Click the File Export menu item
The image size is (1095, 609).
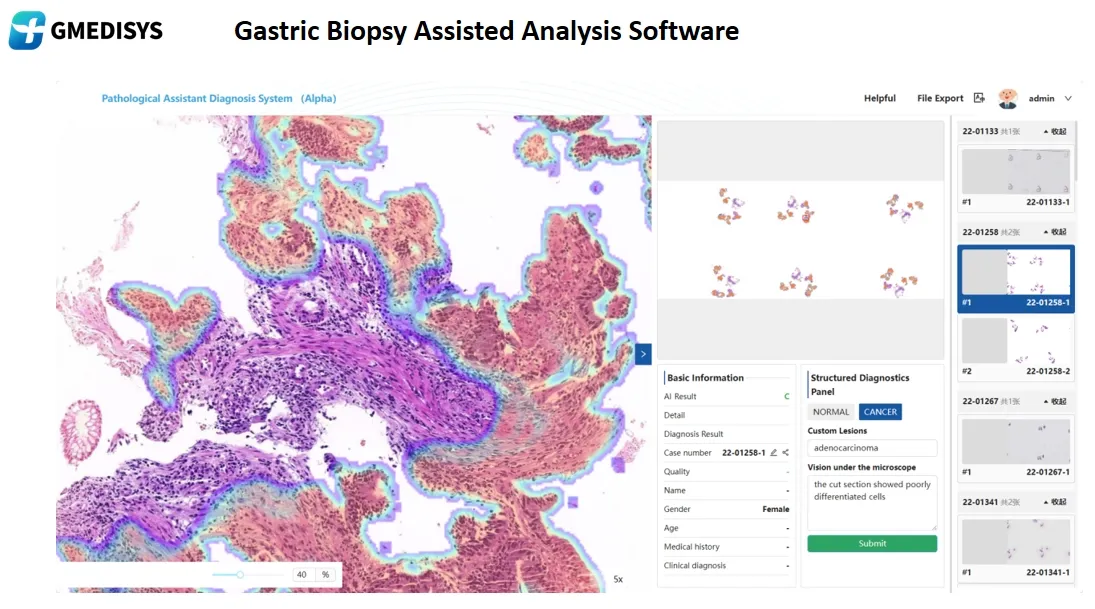tap(940, 99)
